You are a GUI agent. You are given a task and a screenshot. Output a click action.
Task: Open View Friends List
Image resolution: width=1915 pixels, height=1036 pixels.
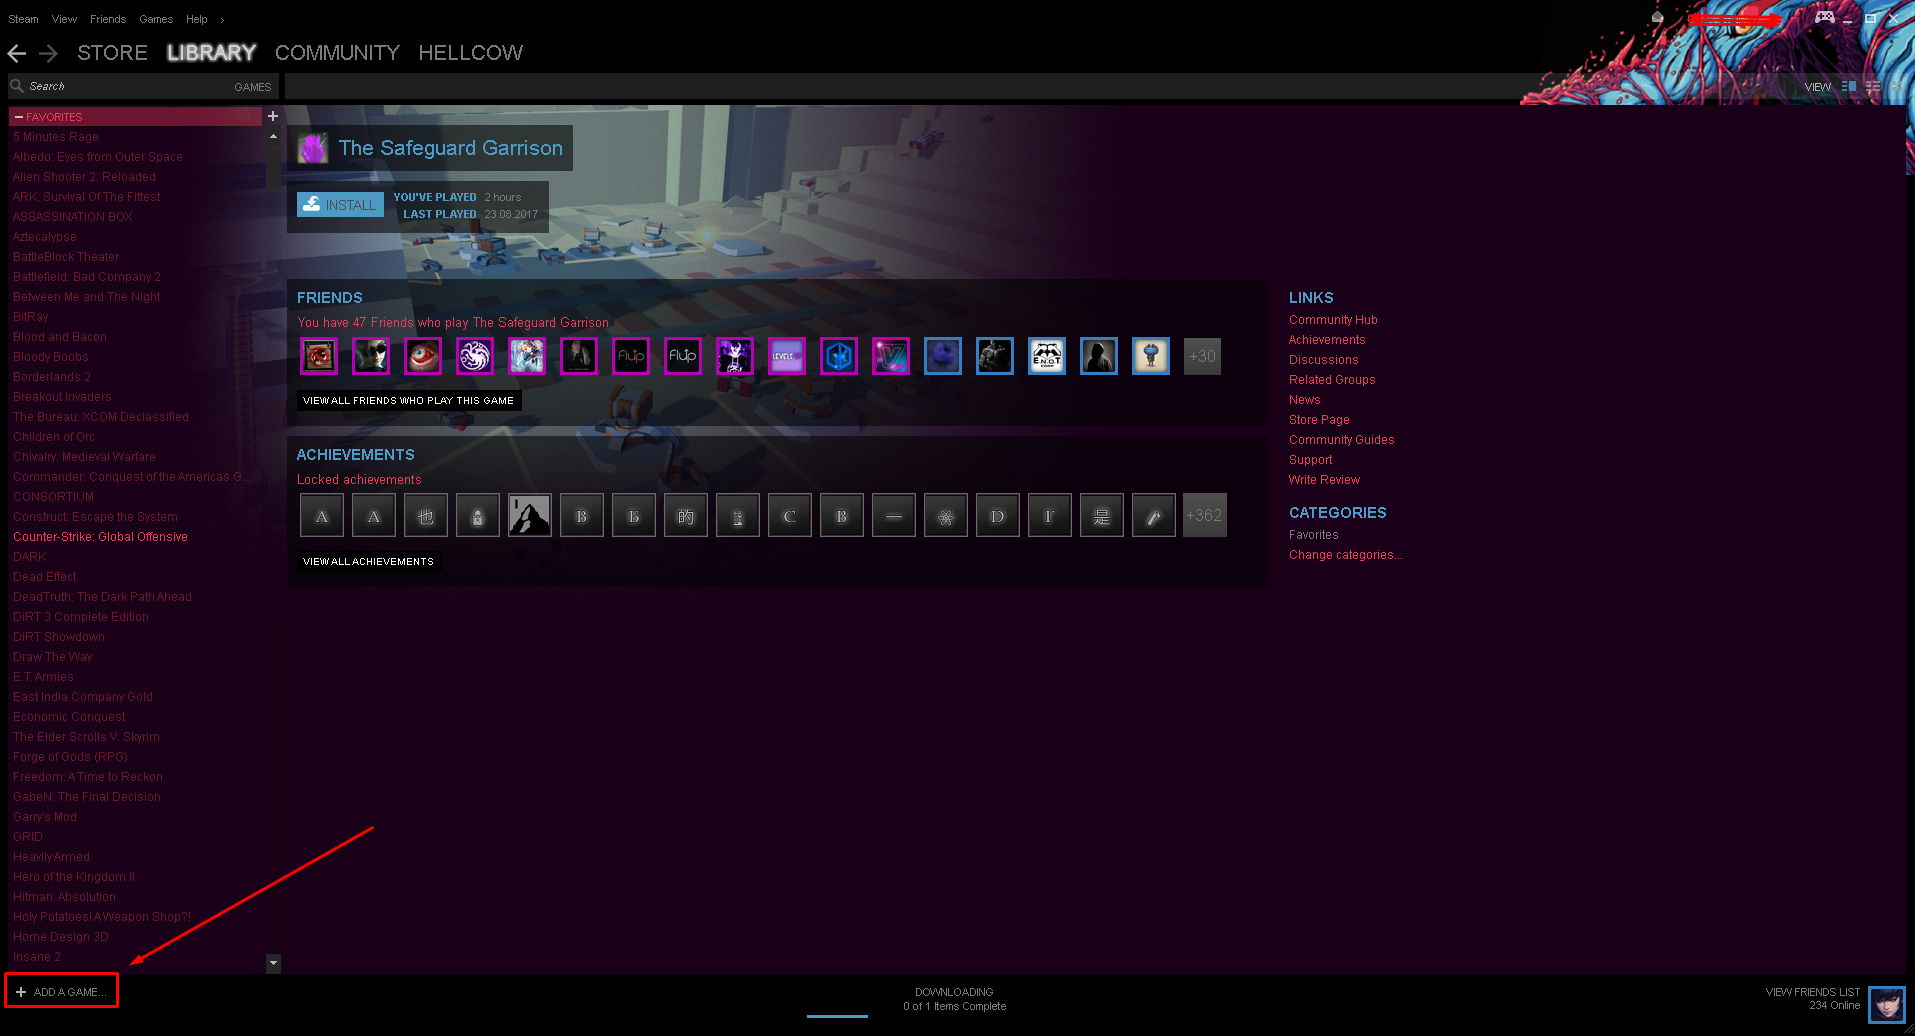click(x=1812, y=993)
